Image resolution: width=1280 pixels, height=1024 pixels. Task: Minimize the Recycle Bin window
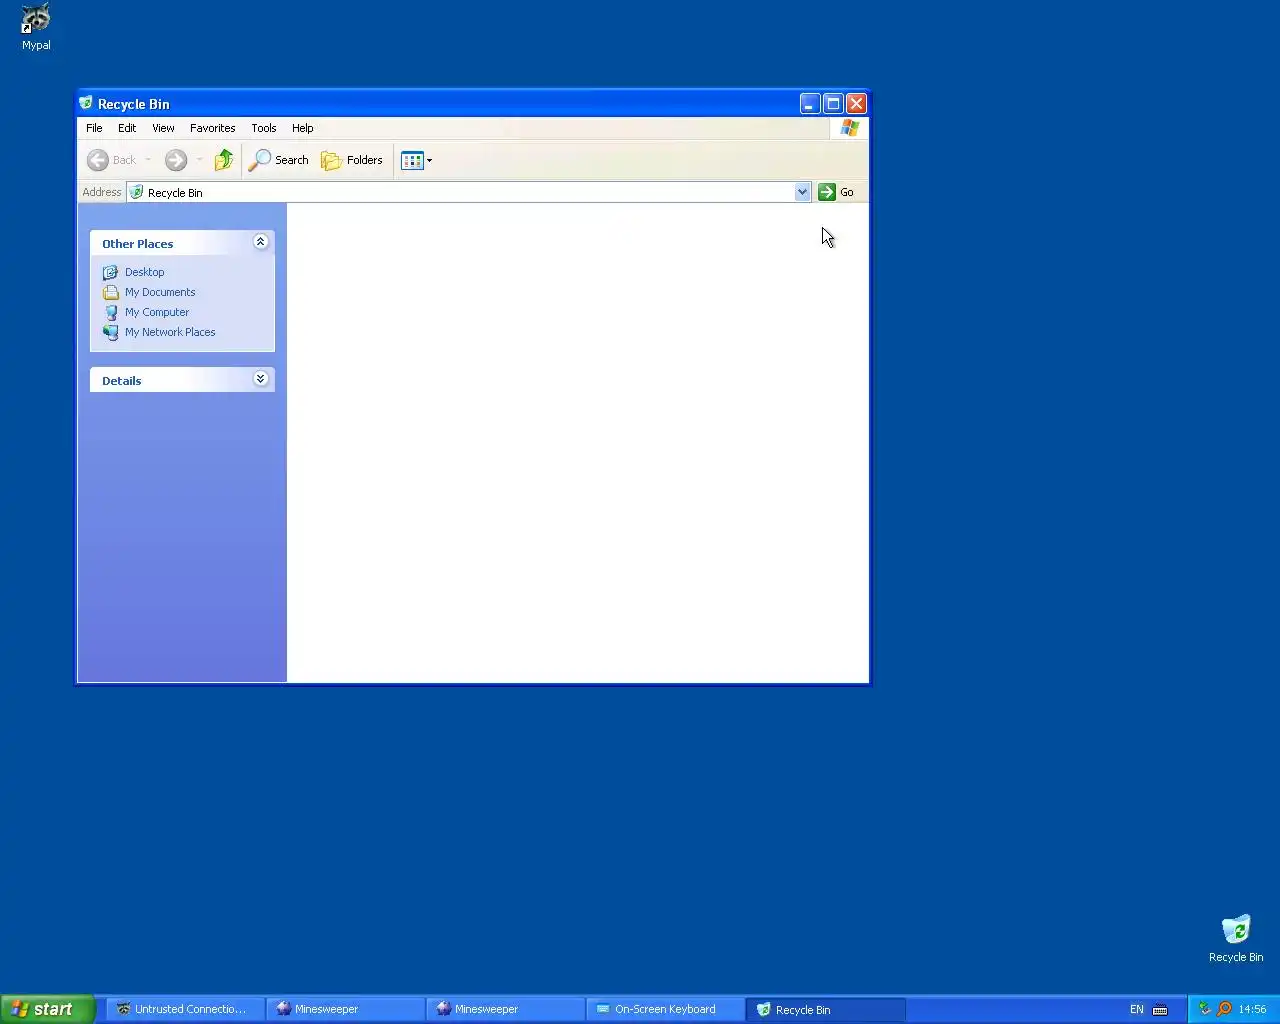810,103
